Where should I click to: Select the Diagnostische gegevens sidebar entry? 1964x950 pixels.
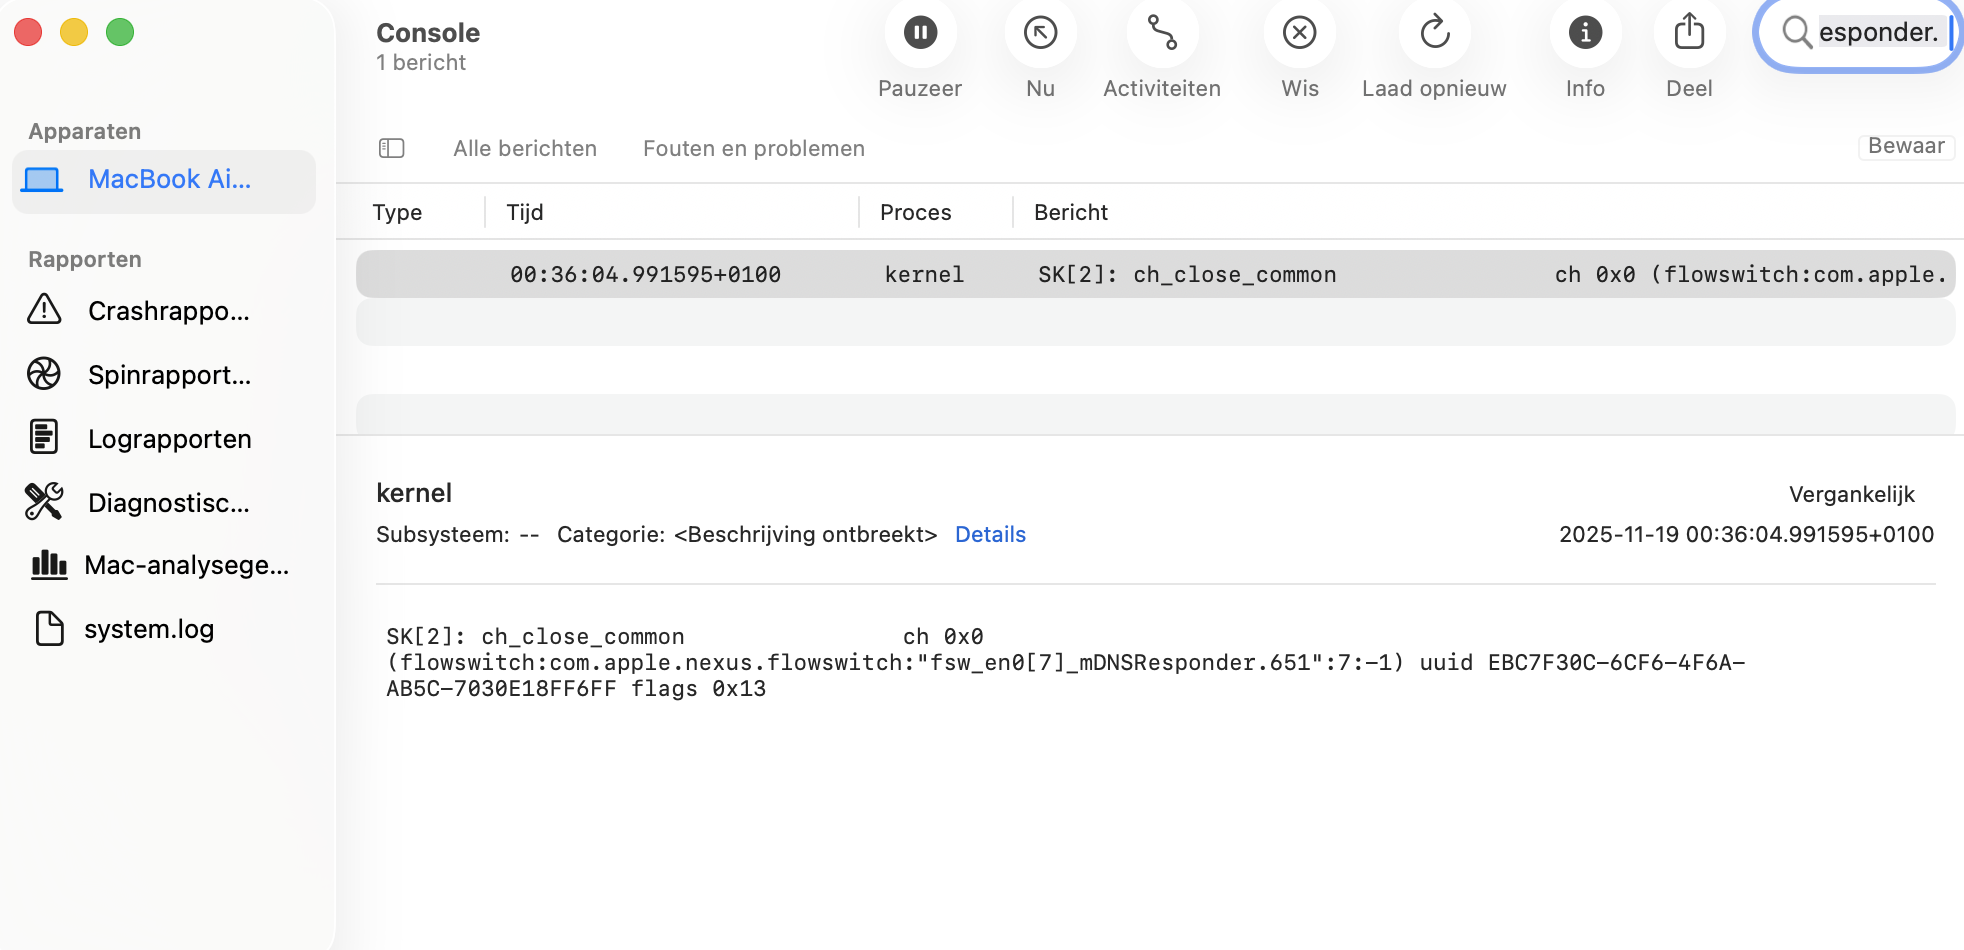[x=45, y=502]
